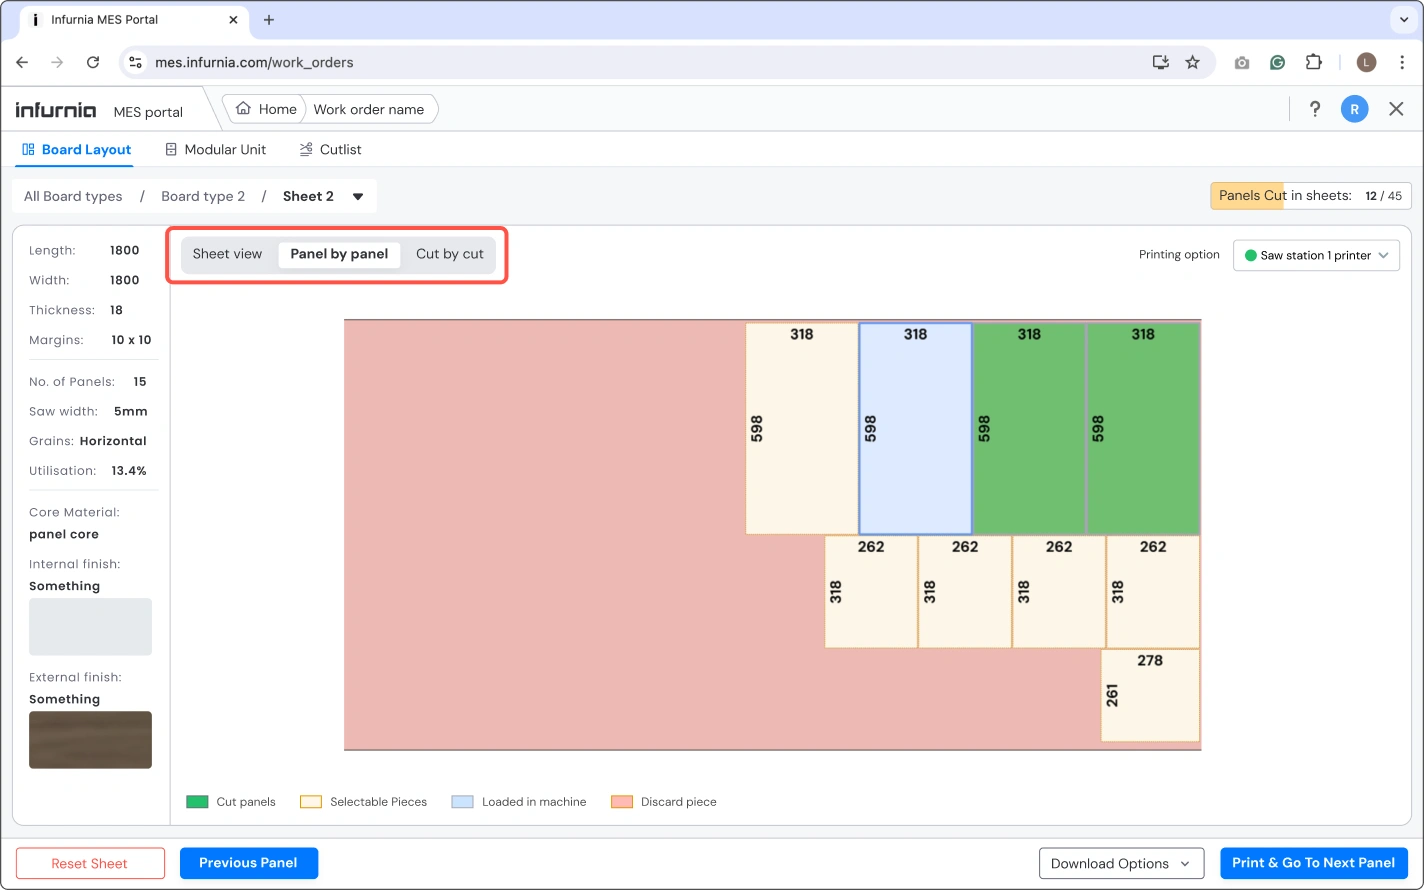
Task: Click the Reset Sheet button
Action: point(90,863)
